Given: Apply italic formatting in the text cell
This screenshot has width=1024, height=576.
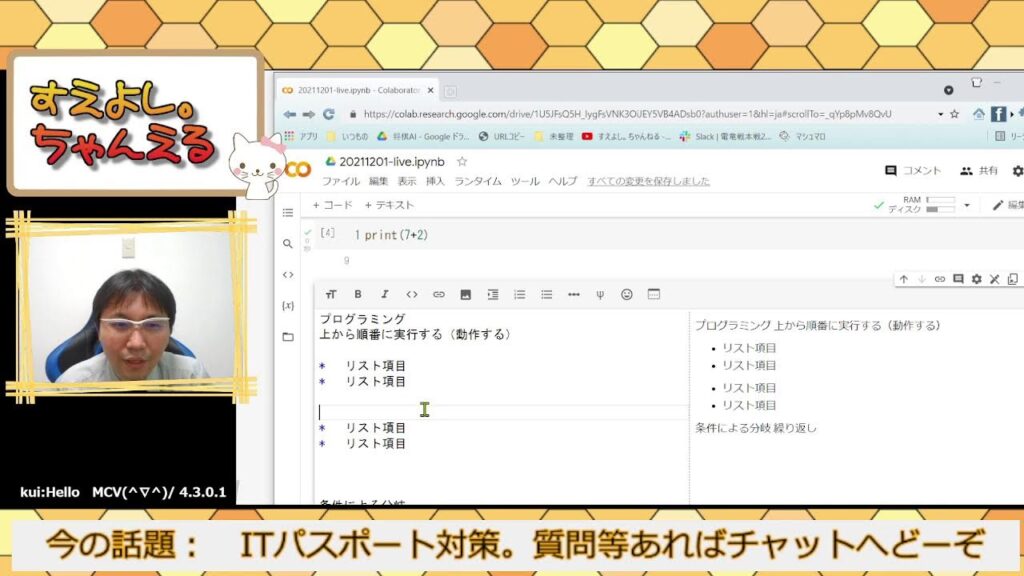Looking at the screenshot, I should [385, 295].
